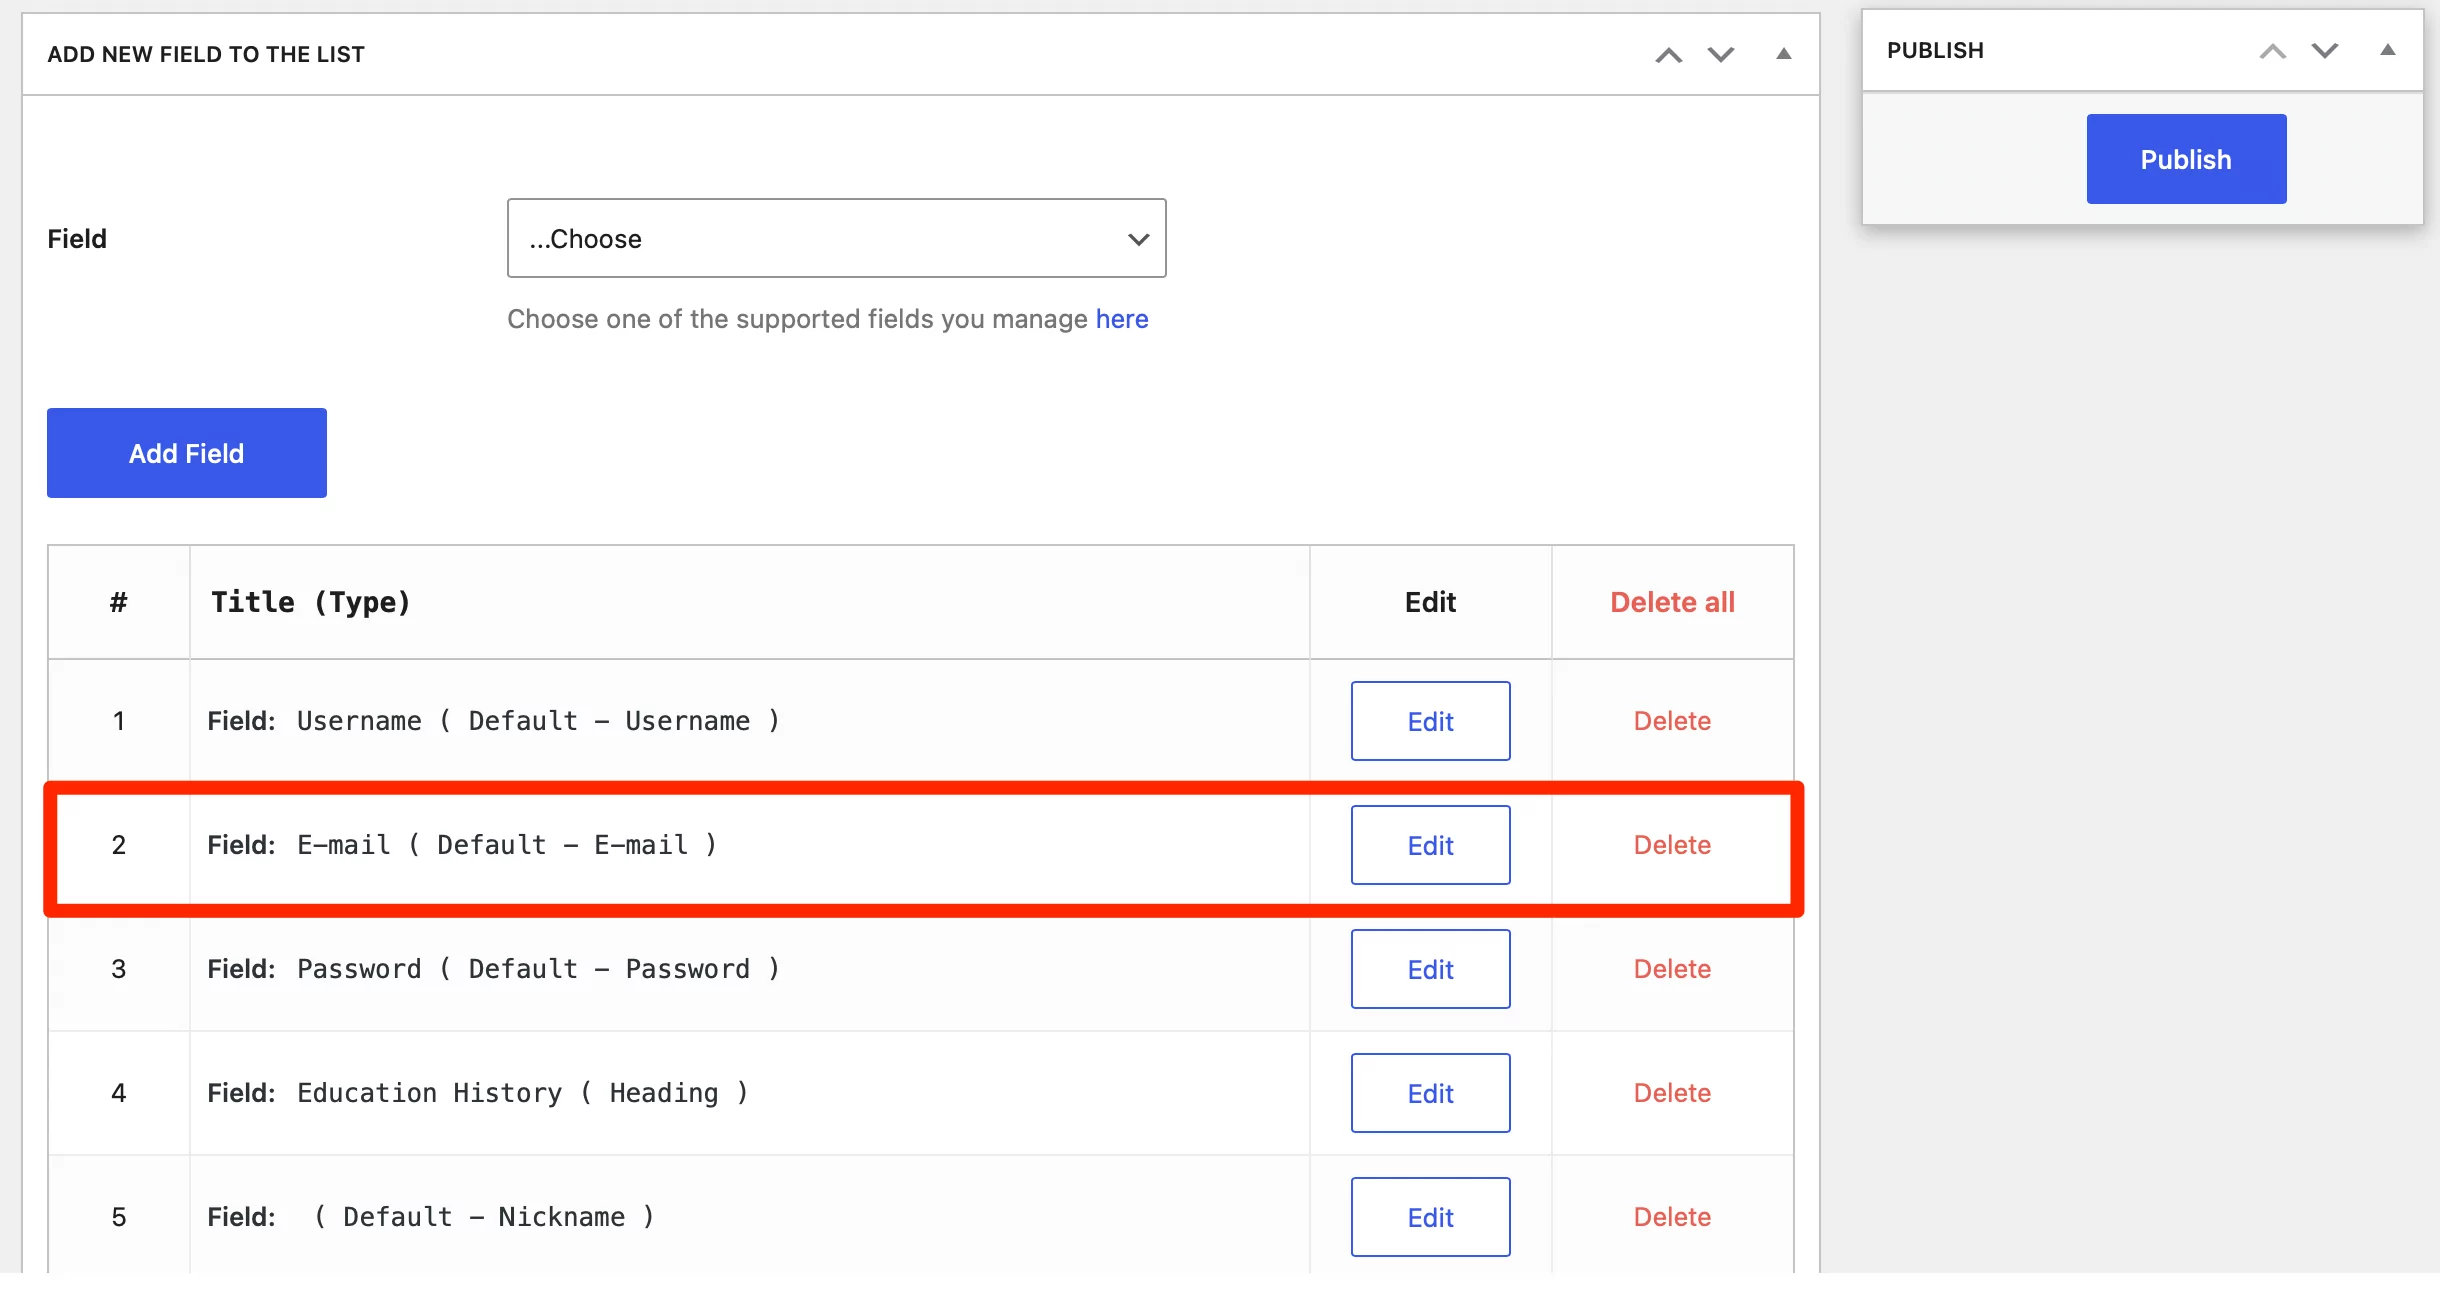This screenshot has width=2440, height=1314.
Task: Click the 'PUBLISH' panel heading
Action: 1935,50
